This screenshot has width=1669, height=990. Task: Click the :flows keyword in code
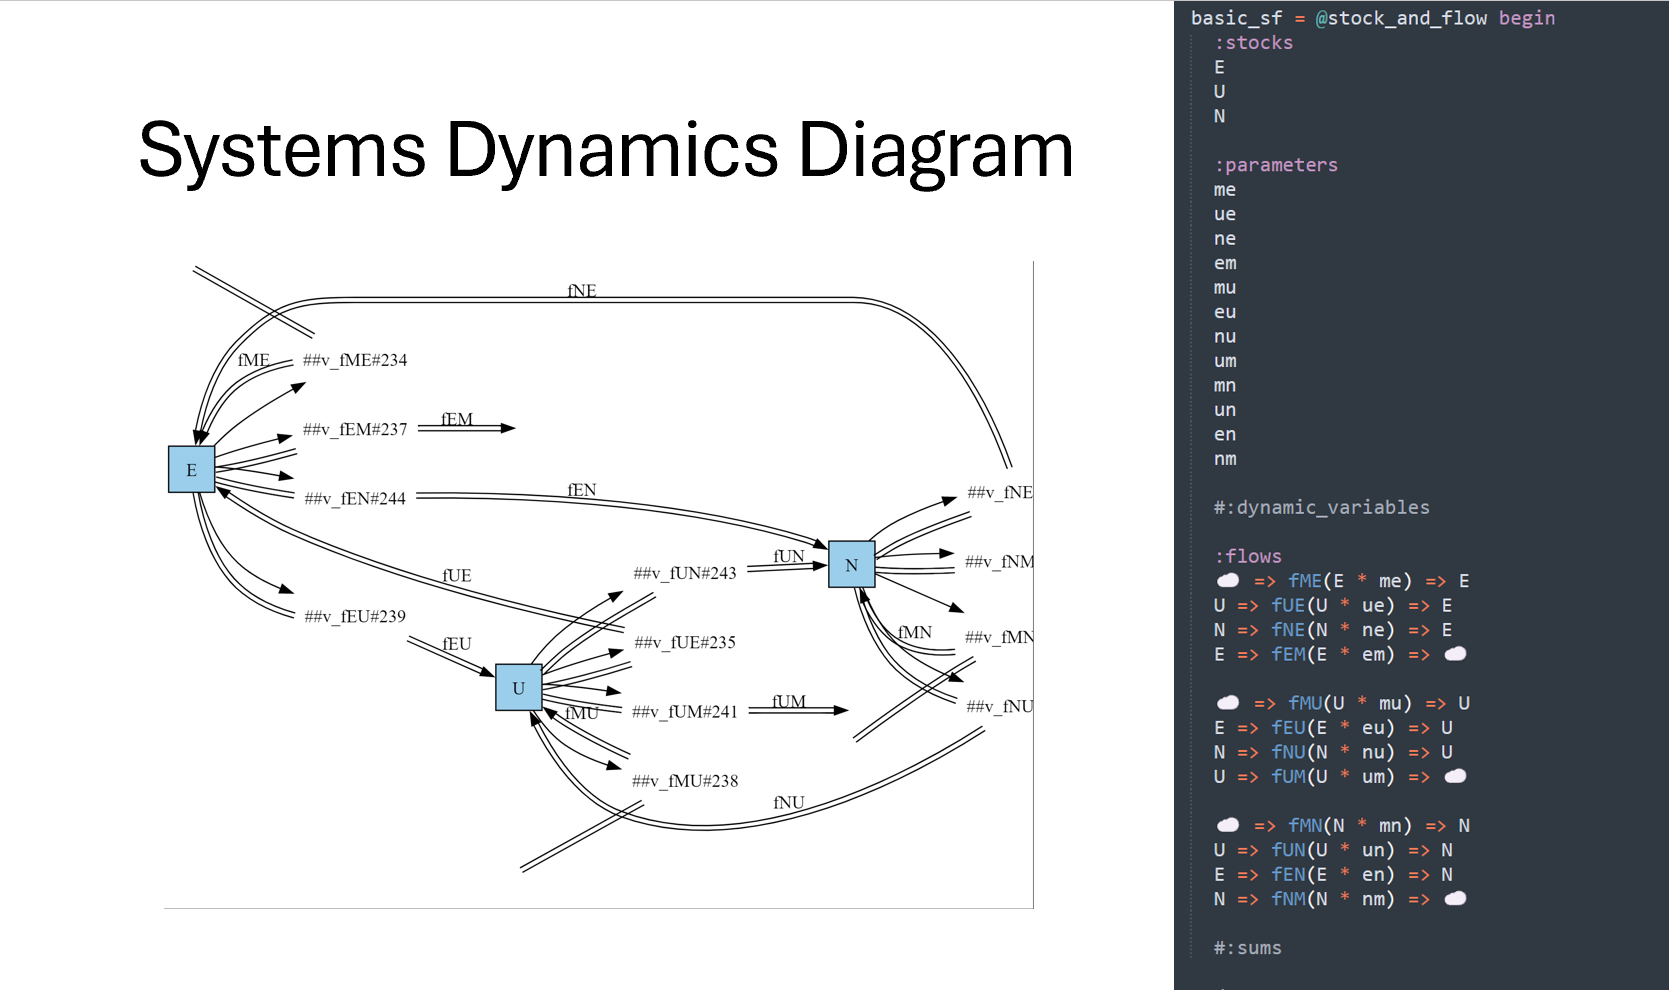pos(1248,556)
